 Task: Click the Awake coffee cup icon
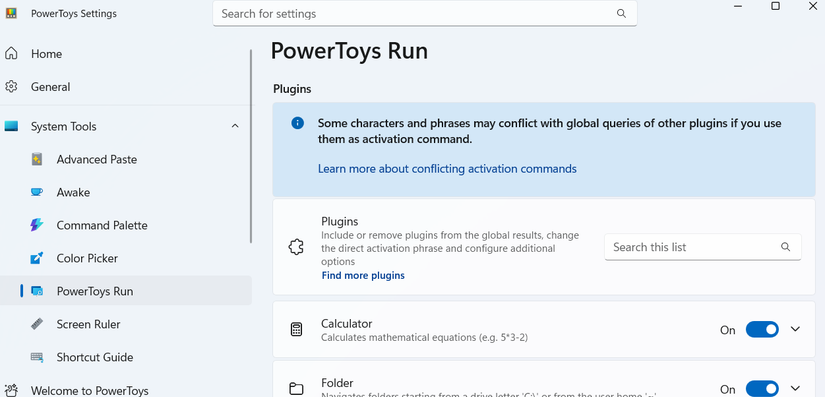pos(37,192)
